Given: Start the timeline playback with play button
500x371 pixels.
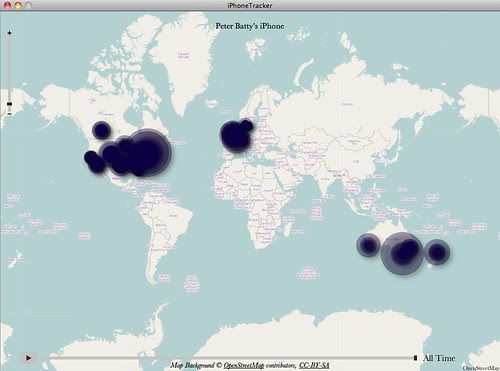Looking at the screenshot, I should pyautogui.click(x=29, y=358).
